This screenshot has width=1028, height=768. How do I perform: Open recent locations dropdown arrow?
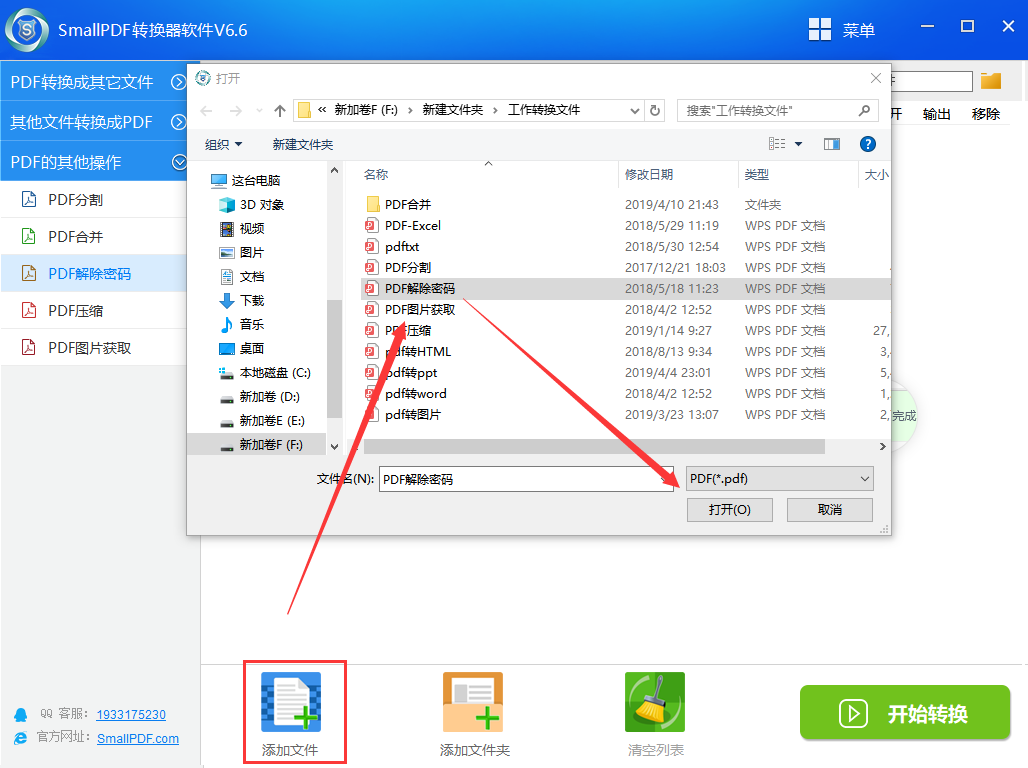click(x=260, y=111)
